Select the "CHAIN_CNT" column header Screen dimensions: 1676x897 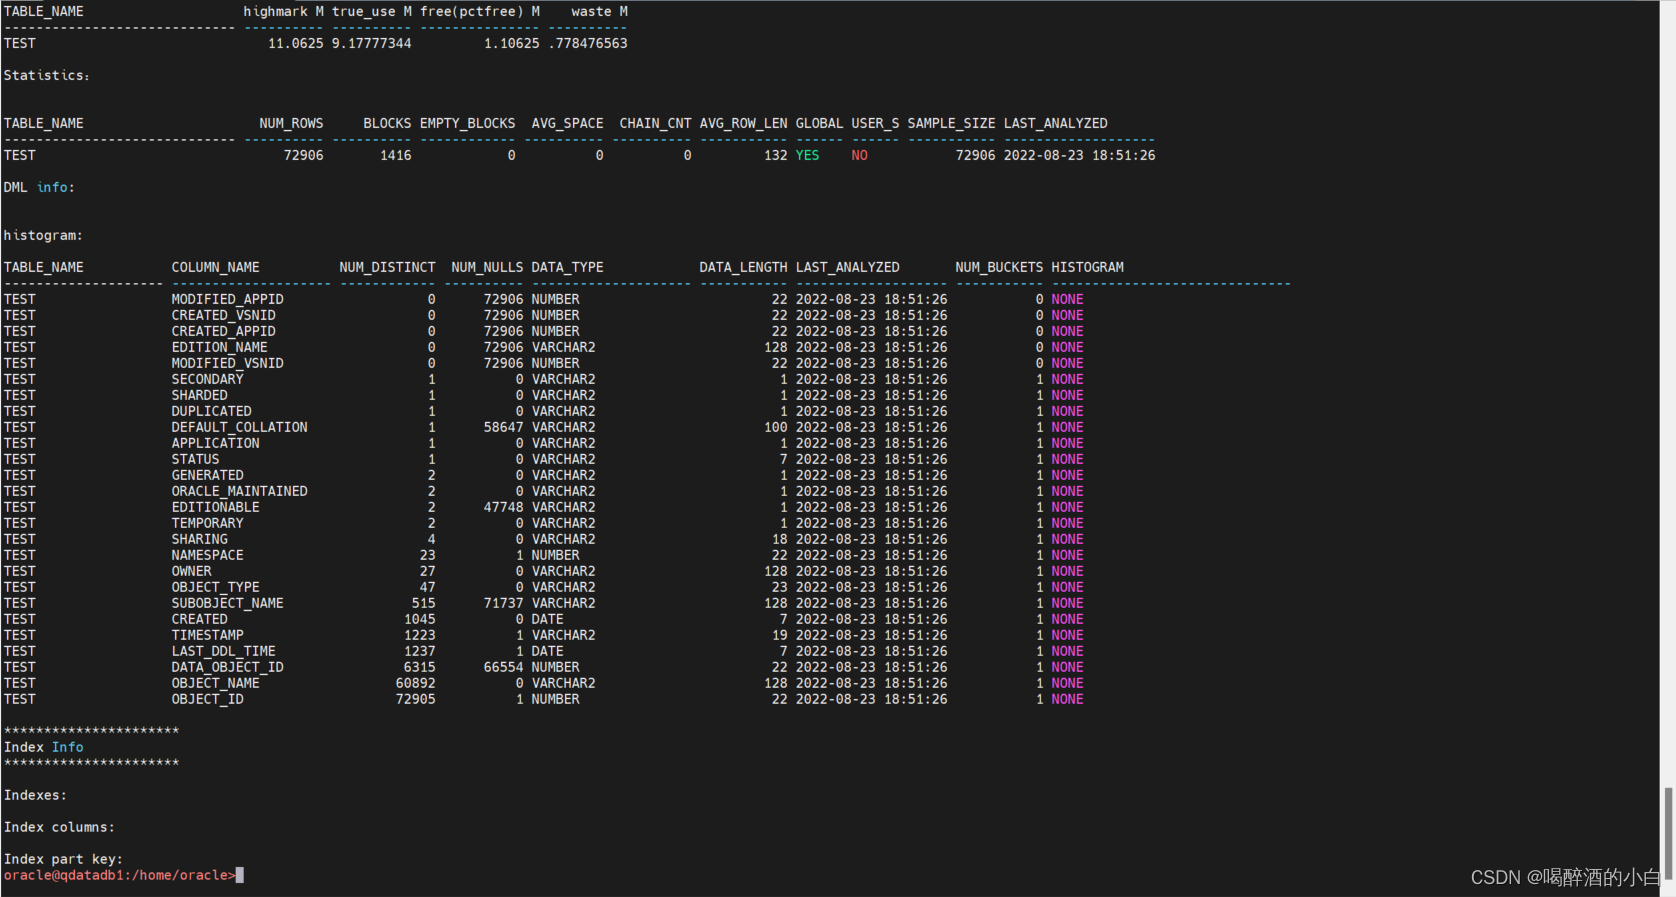[655, 124]
